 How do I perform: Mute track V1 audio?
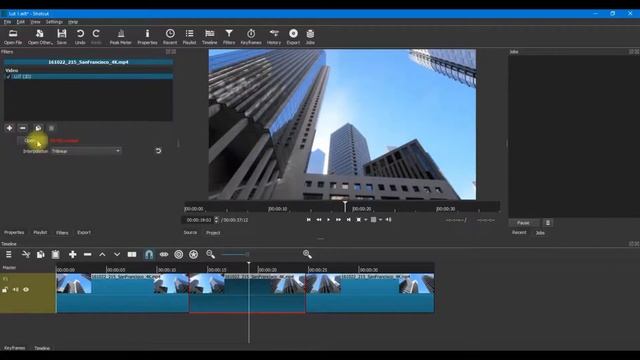tap(16, 290)
